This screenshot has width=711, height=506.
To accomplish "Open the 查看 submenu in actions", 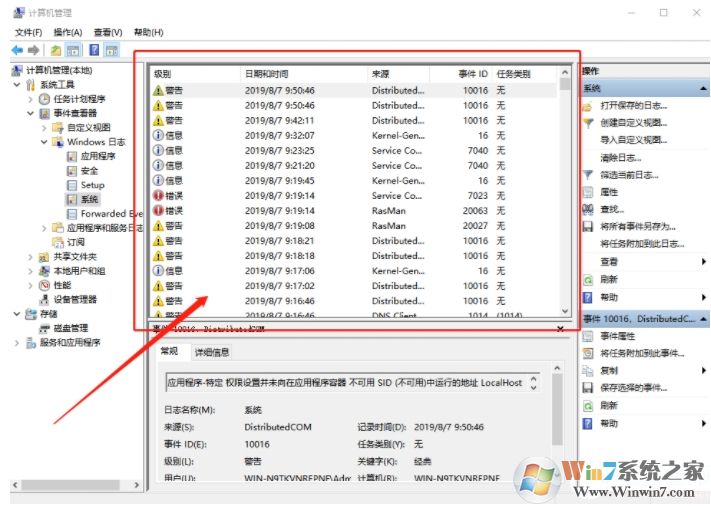I will pyautogui.click(x=609, y=262).
